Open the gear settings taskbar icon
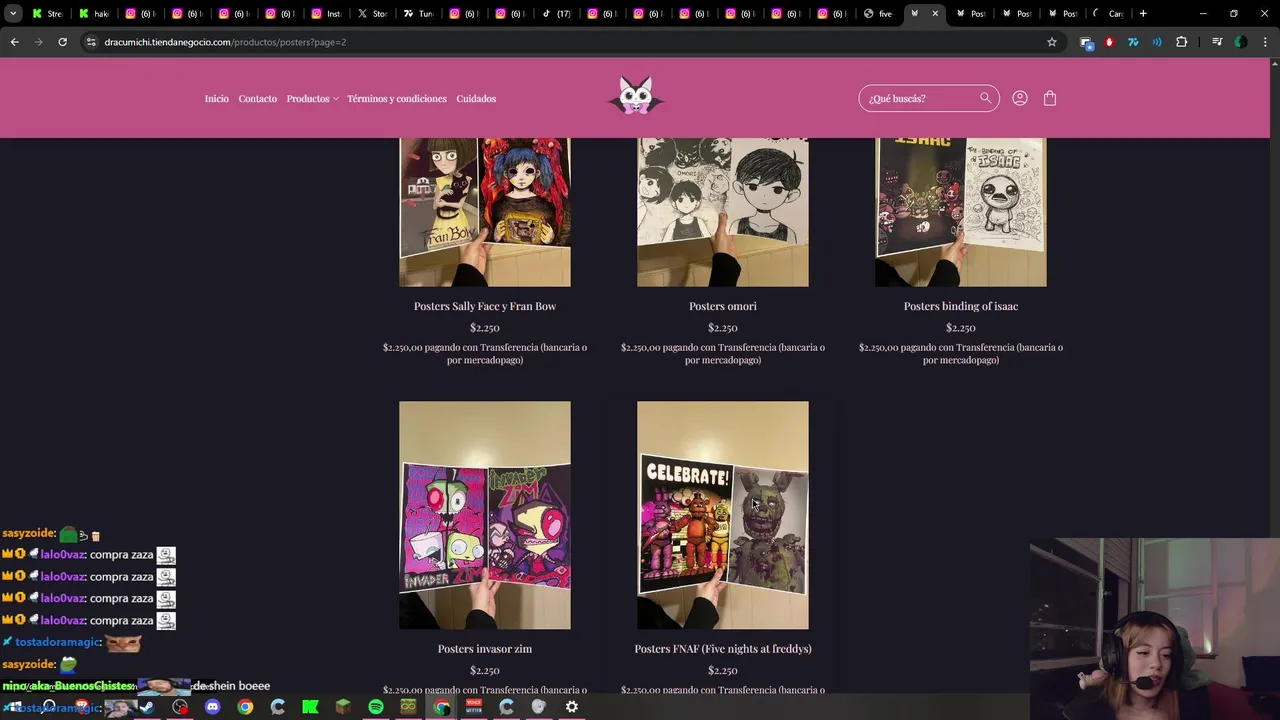1280x720 pixels. (x=572, y=707)
